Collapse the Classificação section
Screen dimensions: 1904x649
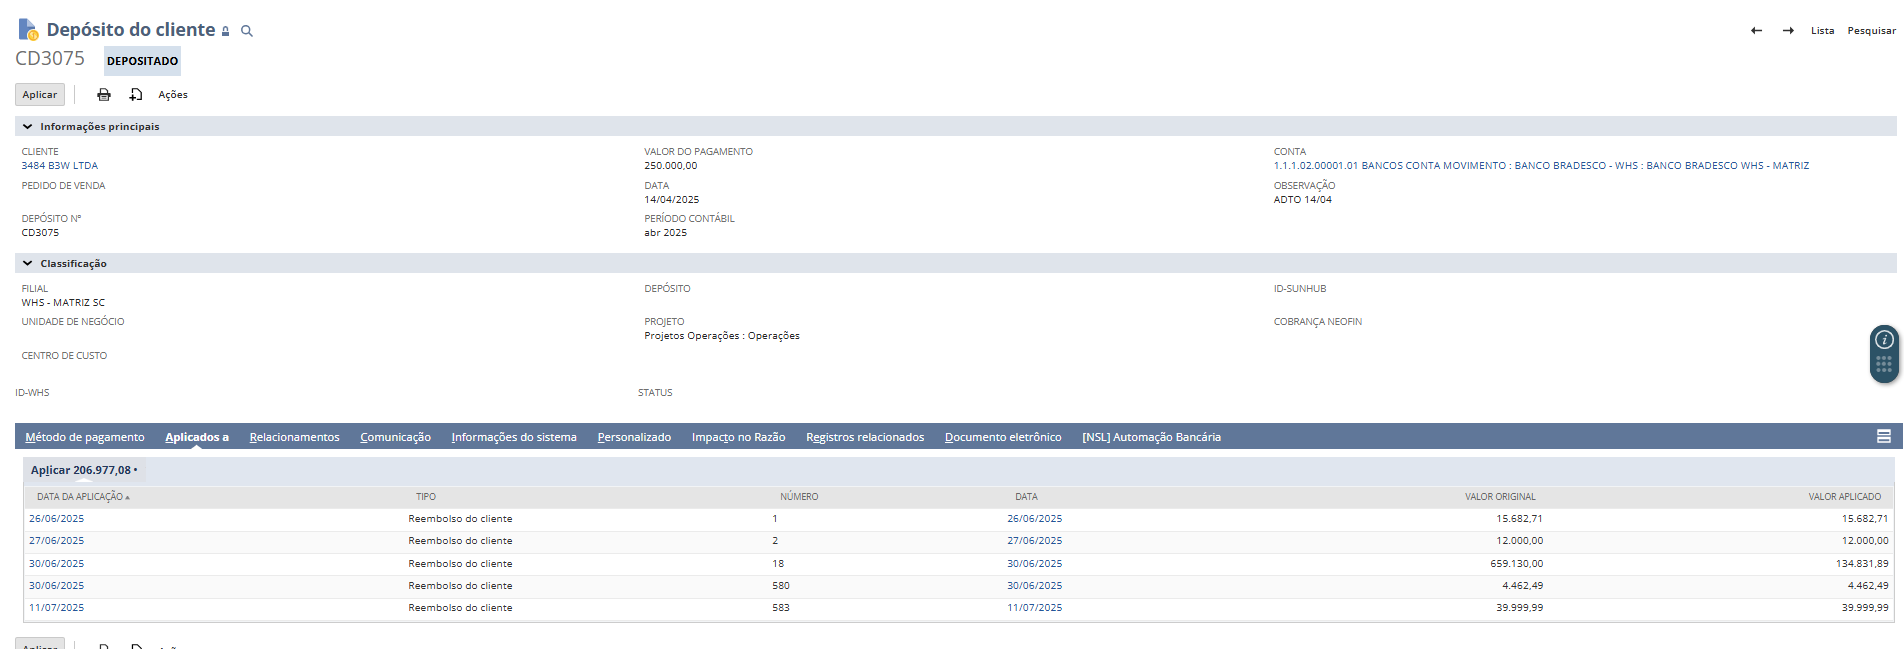[x=28, y=264]
